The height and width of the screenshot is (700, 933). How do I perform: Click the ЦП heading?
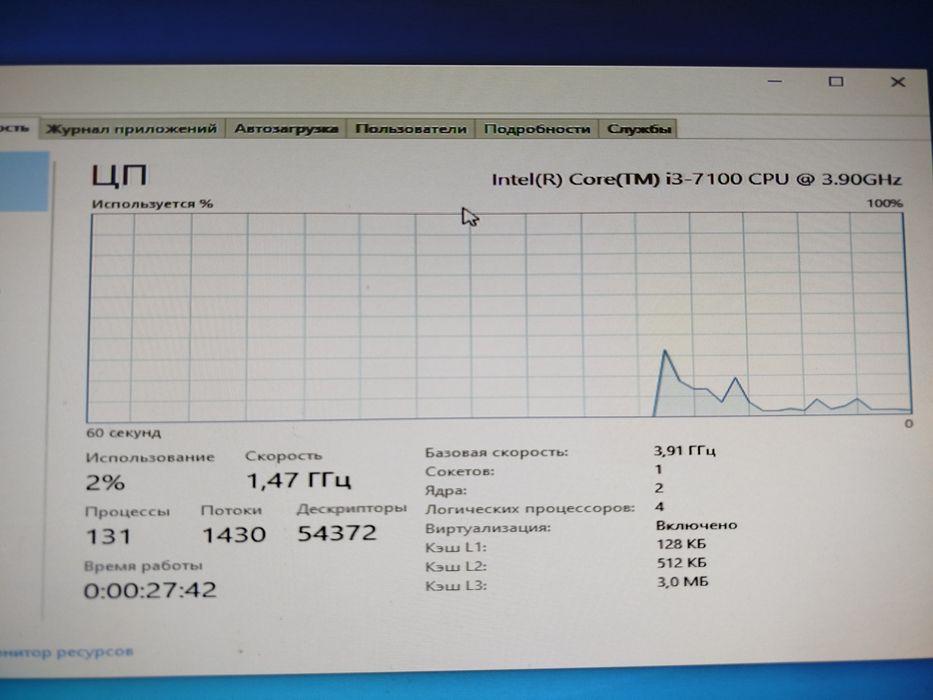pyautogui.click(x=119, y=176)
